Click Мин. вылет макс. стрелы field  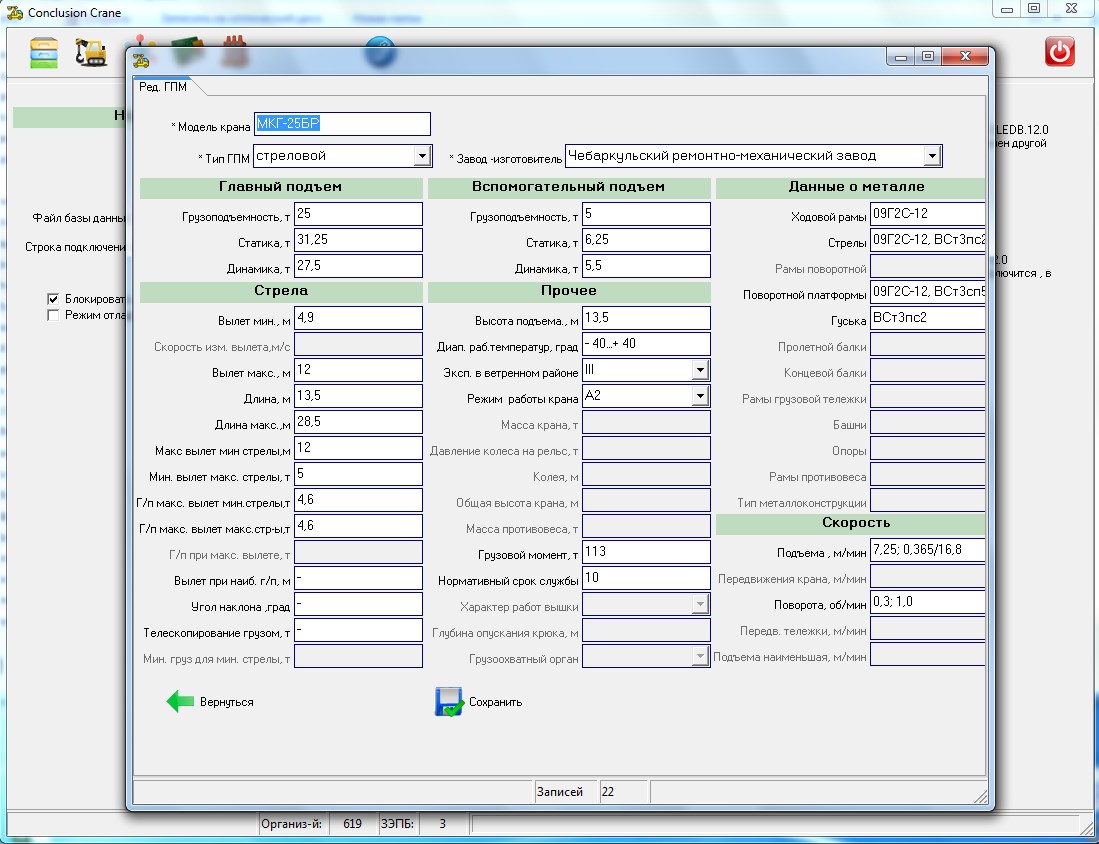click(x=358, y=474)
